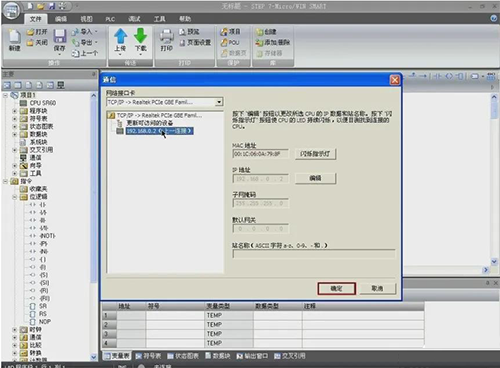Open the network interface card dropdown
This screenshot has width=500, height=368.
tap(219, 102)
